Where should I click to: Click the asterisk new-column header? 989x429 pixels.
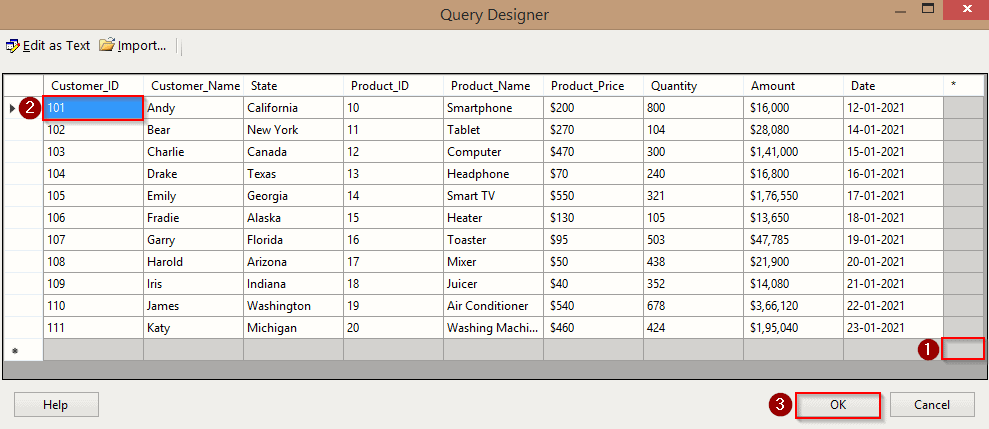(963, 86)
